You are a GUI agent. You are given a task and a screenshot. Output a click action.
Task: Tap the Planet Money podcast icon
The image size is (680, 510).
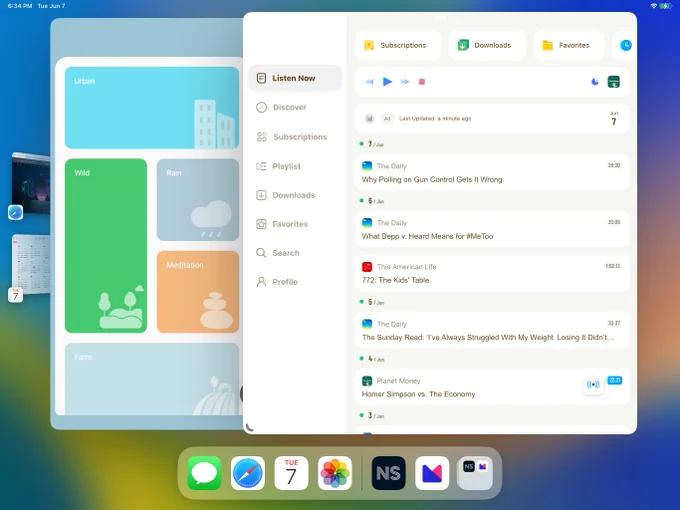click(x=367, y=381)
